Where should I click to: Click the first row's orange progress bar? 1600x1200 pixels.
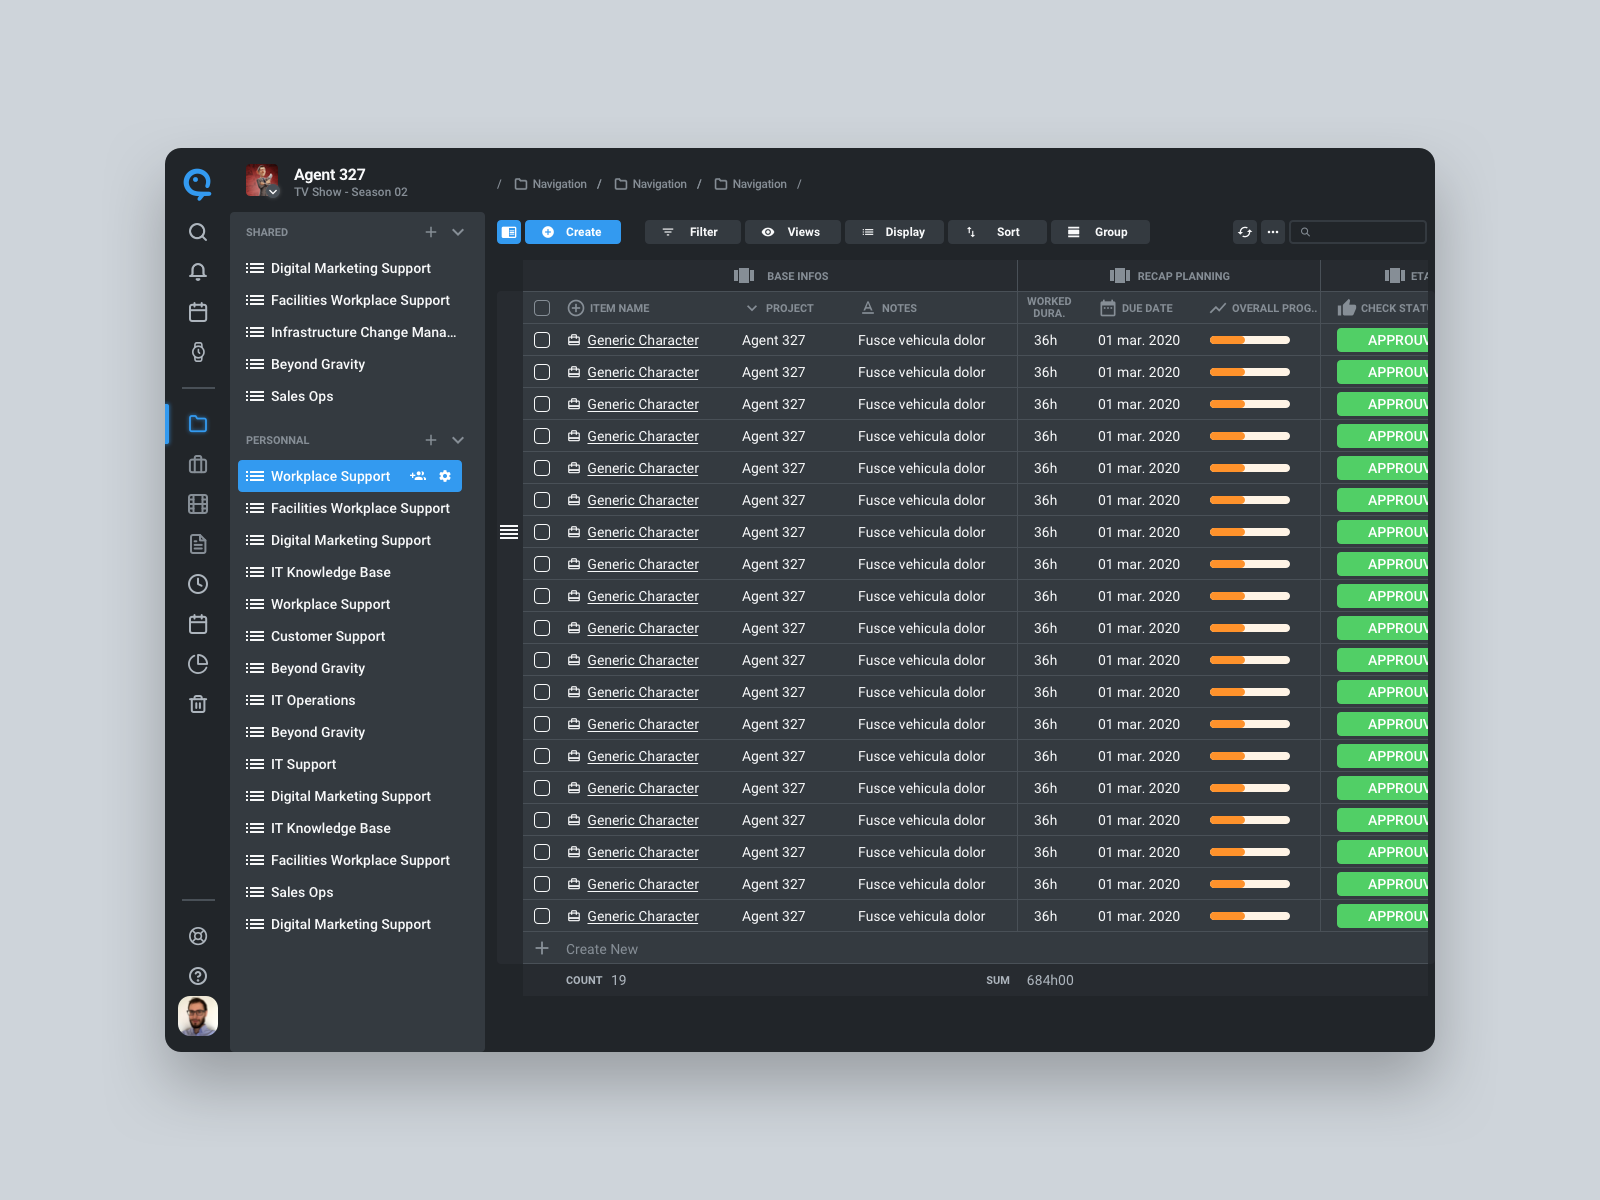pyautogui.click(x=1249, y=340)
